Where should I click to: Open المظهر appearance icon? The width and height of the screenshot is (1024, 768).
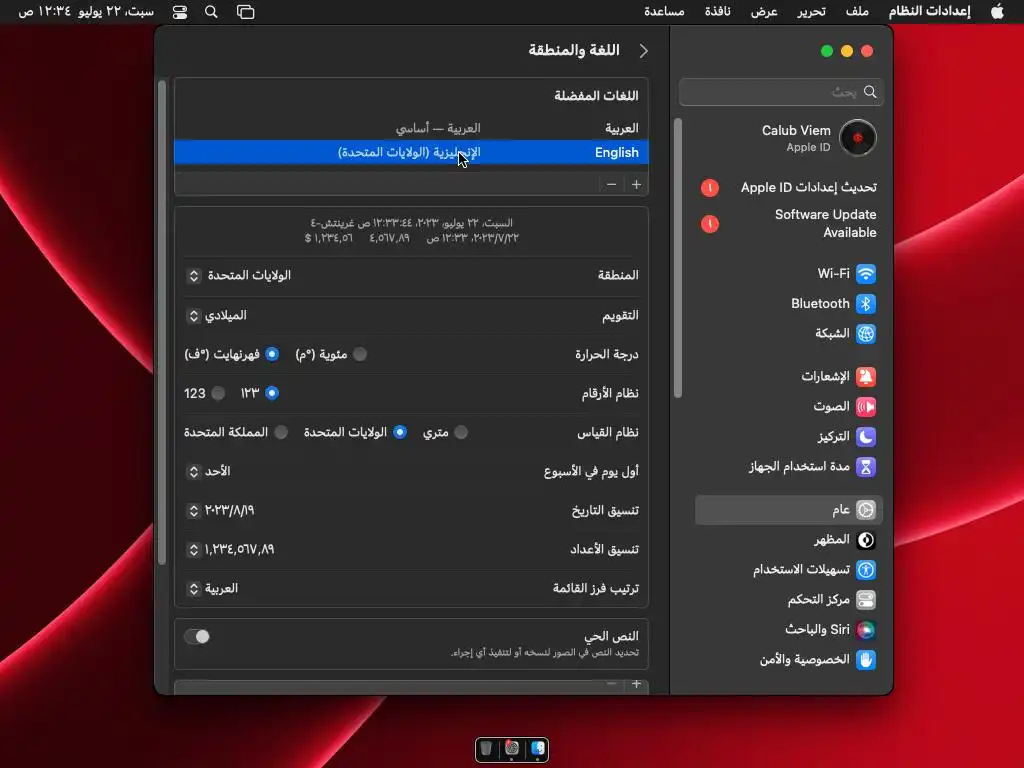[865, 540]
